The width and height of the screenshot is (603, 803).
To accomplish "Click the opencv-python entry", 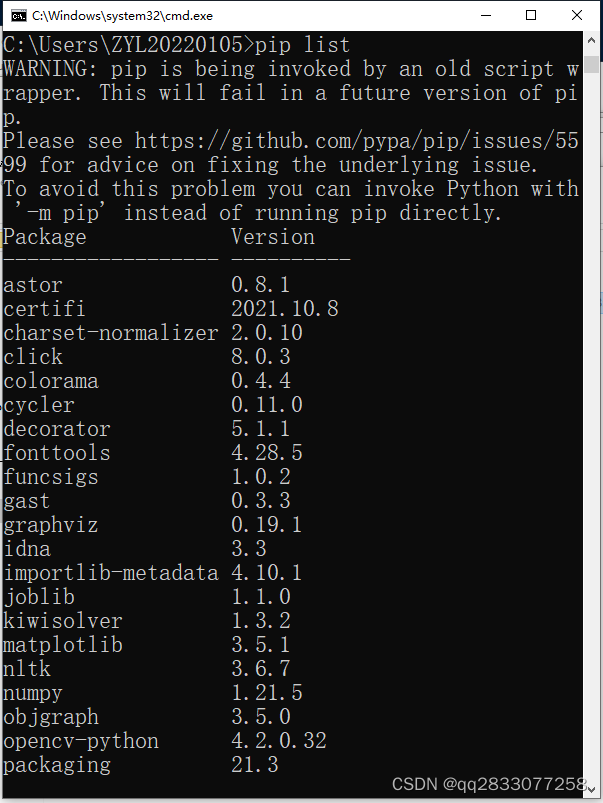I will point(80,740).
